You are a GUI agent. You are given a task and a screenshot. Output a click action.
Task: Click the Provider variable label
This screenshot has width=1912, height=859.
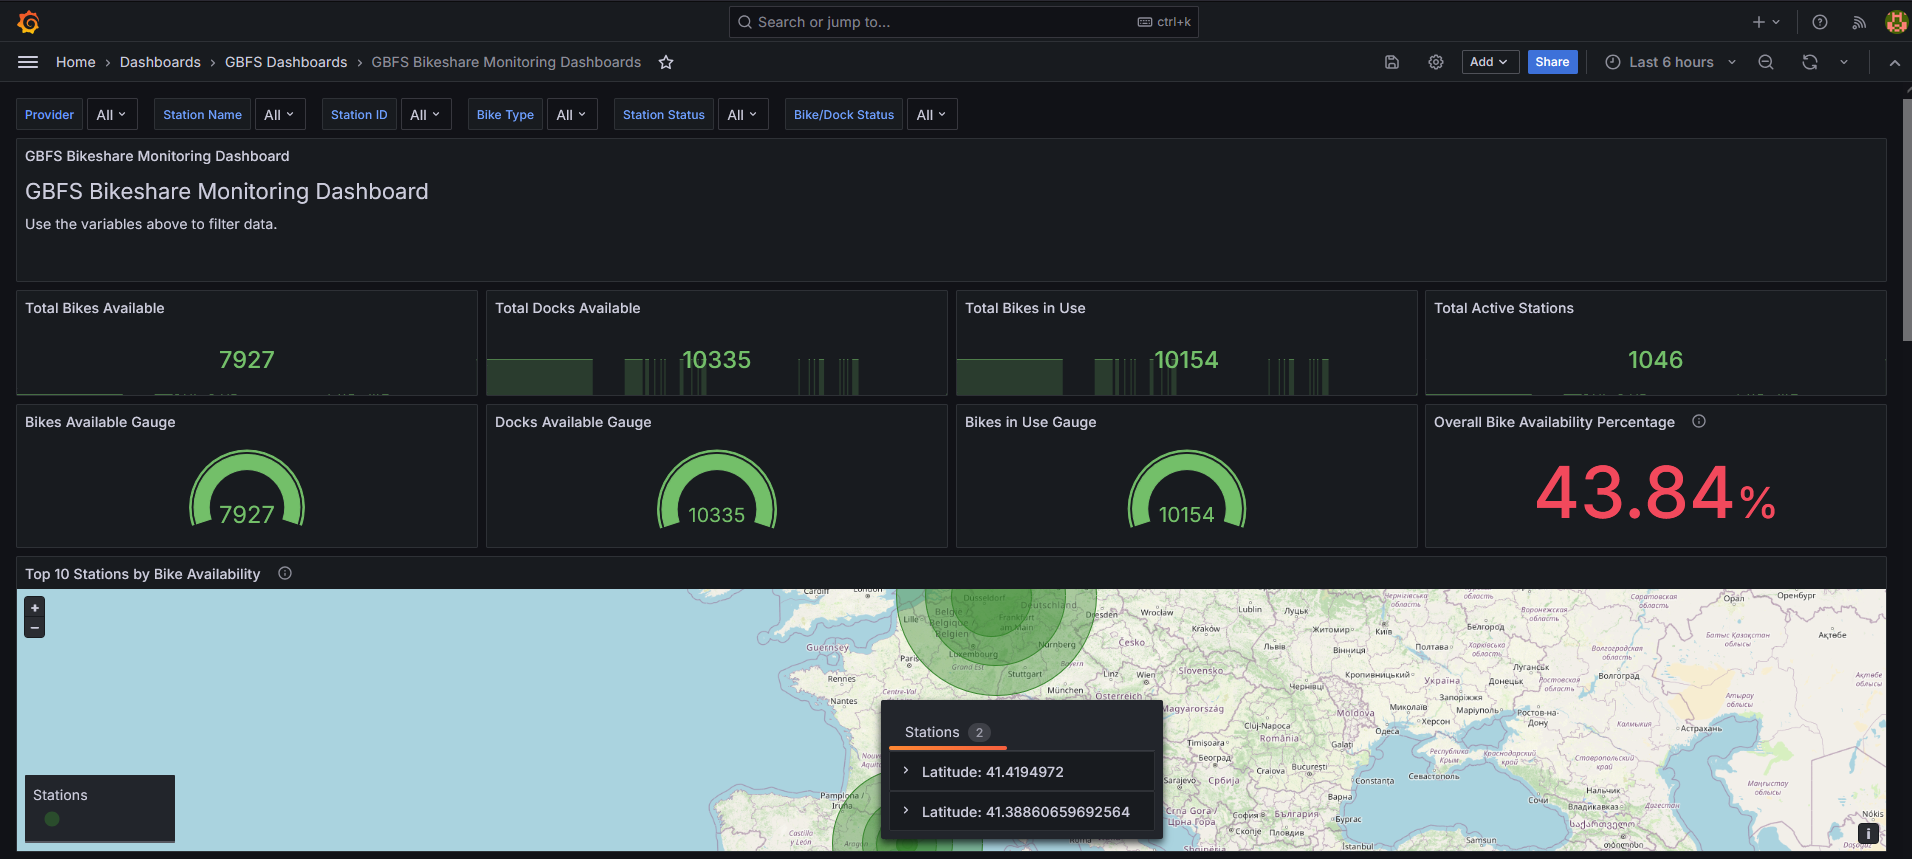(49, 114)
